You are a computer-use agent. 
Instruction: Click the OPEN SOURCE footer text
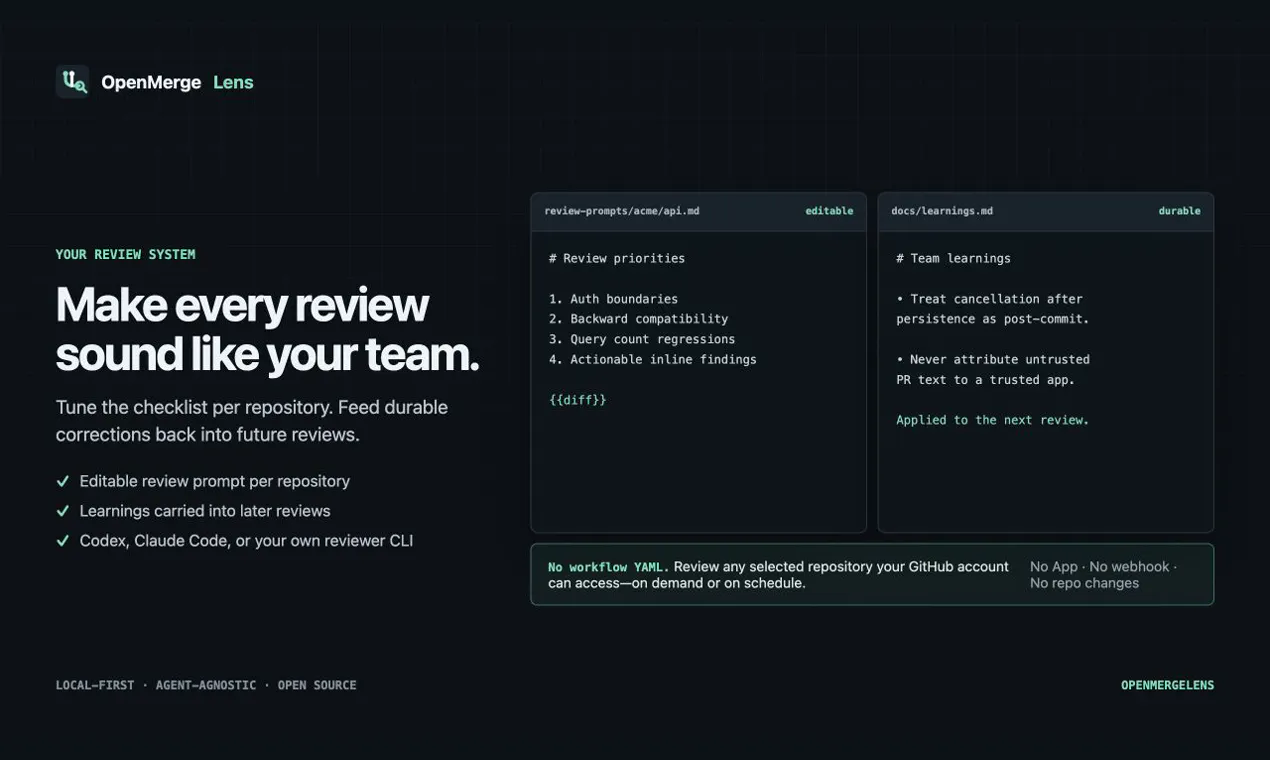pos(317,685)
